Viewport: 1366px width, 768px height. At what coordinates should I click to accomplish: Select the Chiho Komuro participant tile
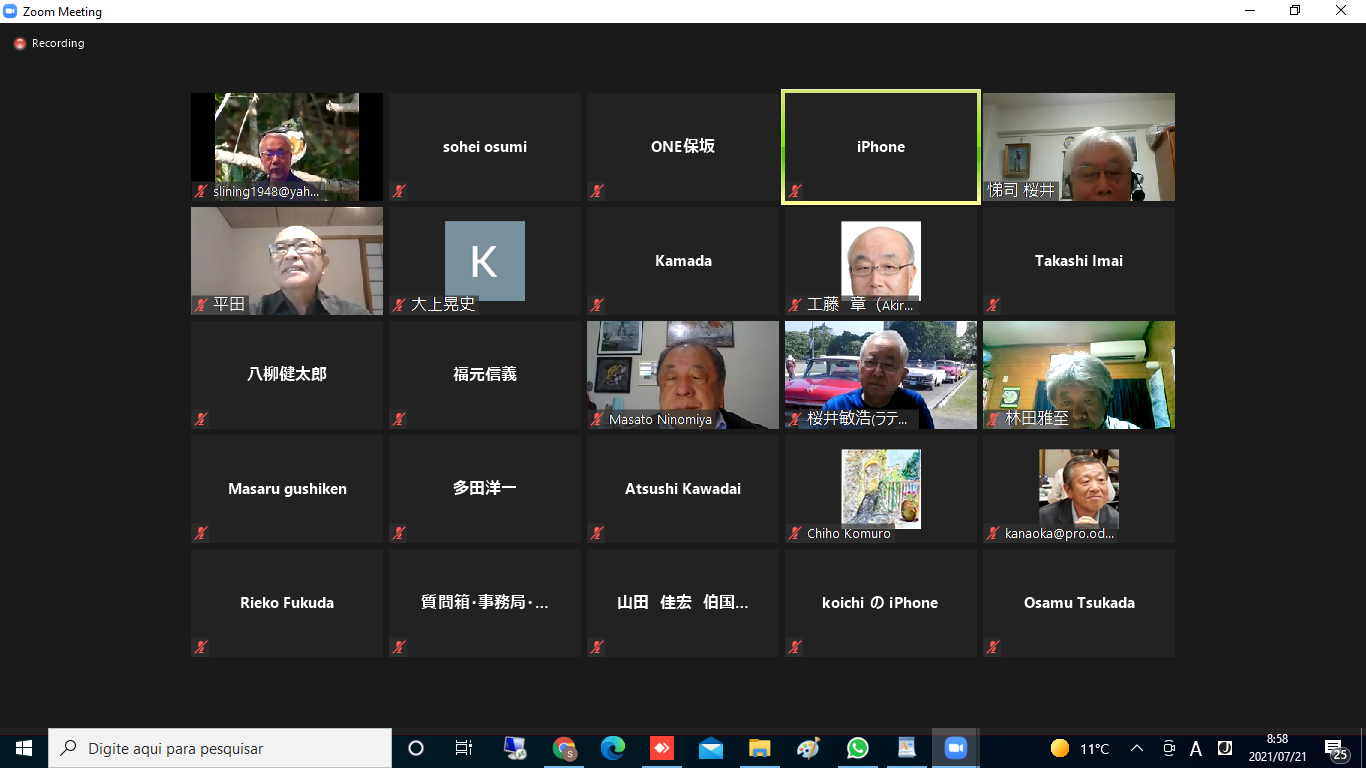coord(881,489)
